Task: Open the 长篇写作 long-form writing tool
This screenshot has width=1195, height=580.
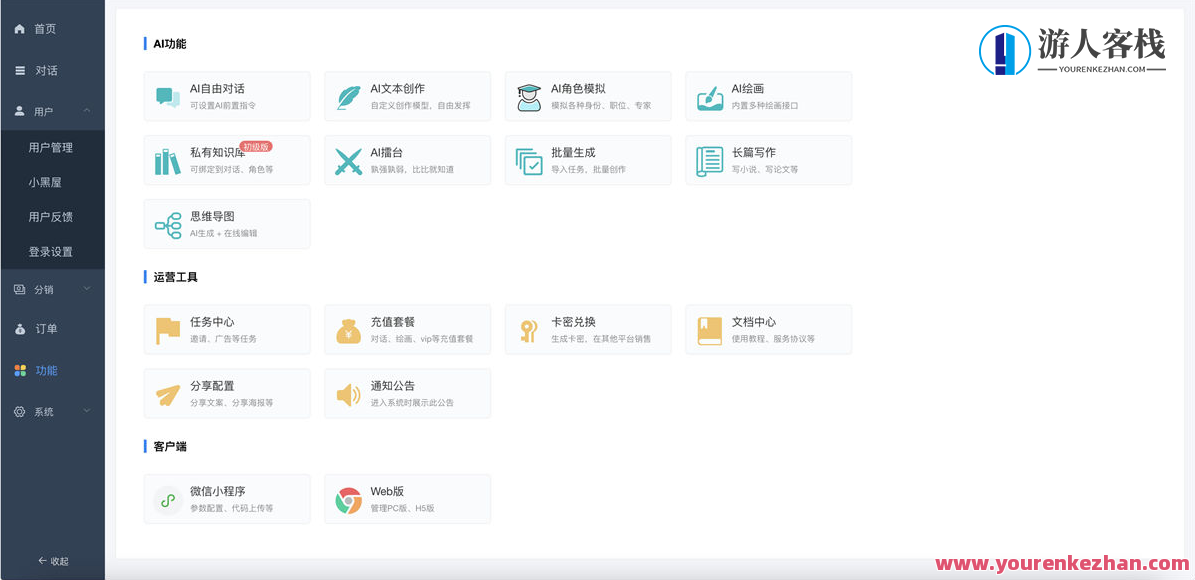Action: pyautogui.click(x=767, y=160)
